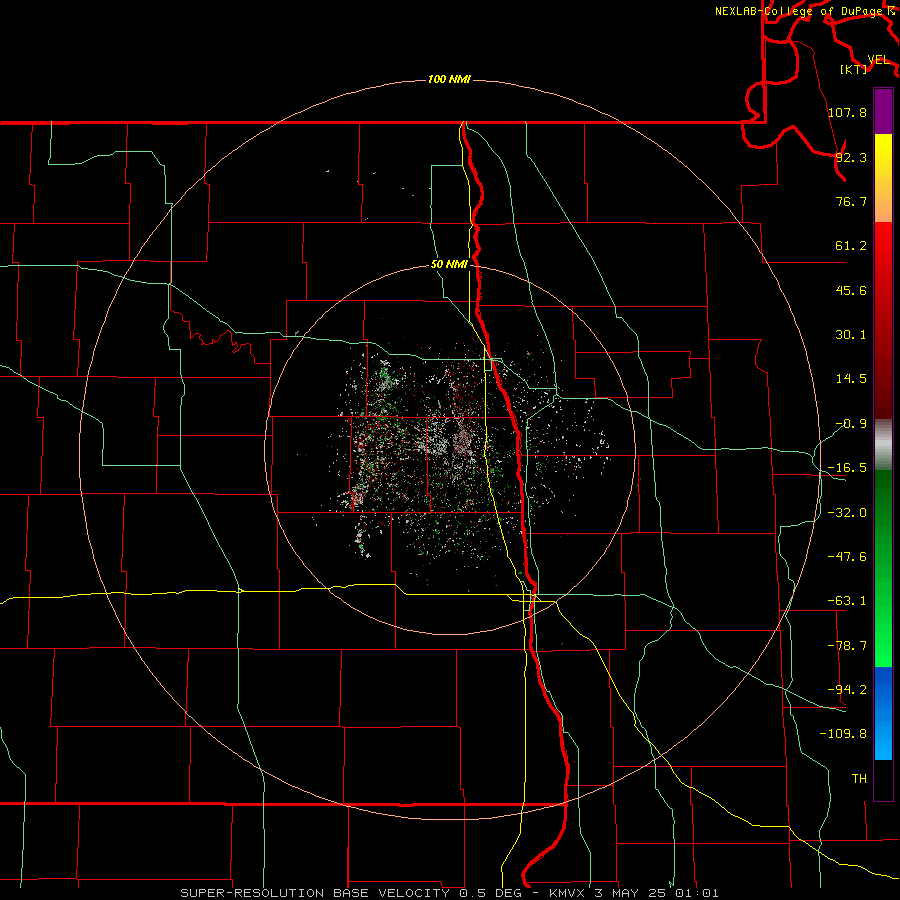This screenshot has height=900, width=900.
Task: Pick the black TH segment of color bar
Action: (x=883, y=780)
